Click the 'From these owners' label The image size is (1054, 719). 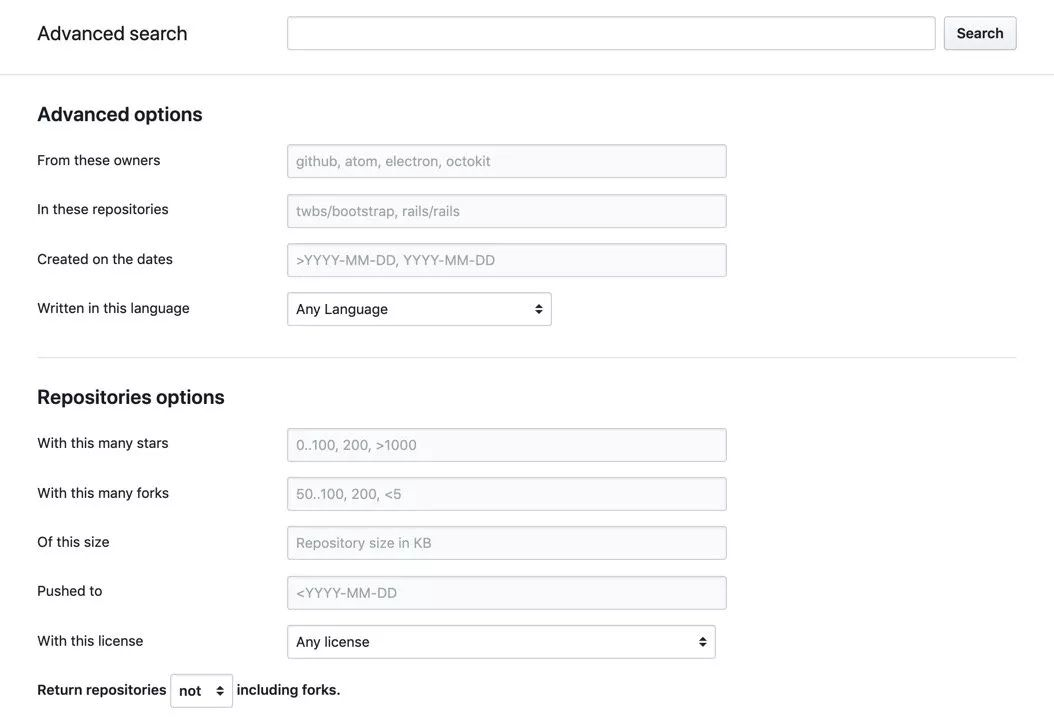tap(99, 160)
